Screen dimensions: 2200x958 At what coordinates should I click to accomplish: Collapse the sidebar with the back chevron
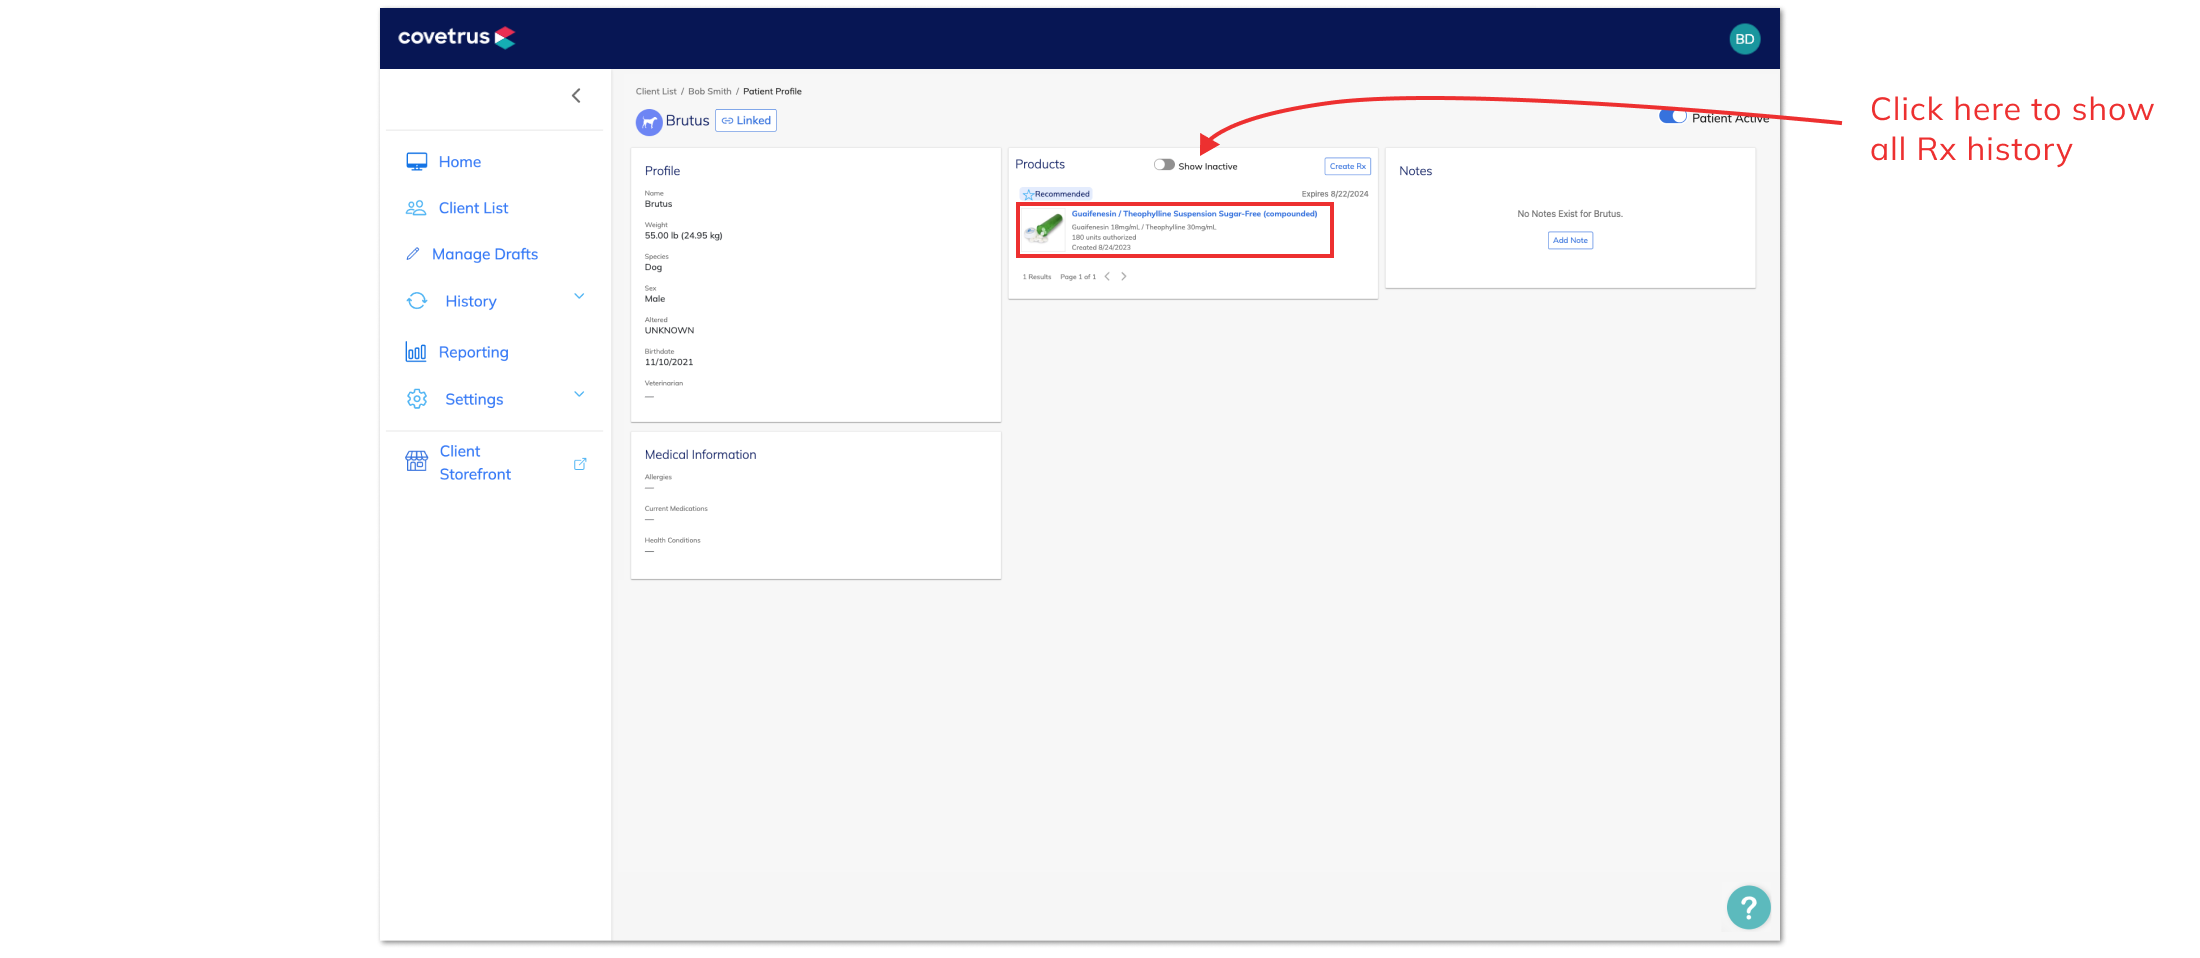coord(576,96)
